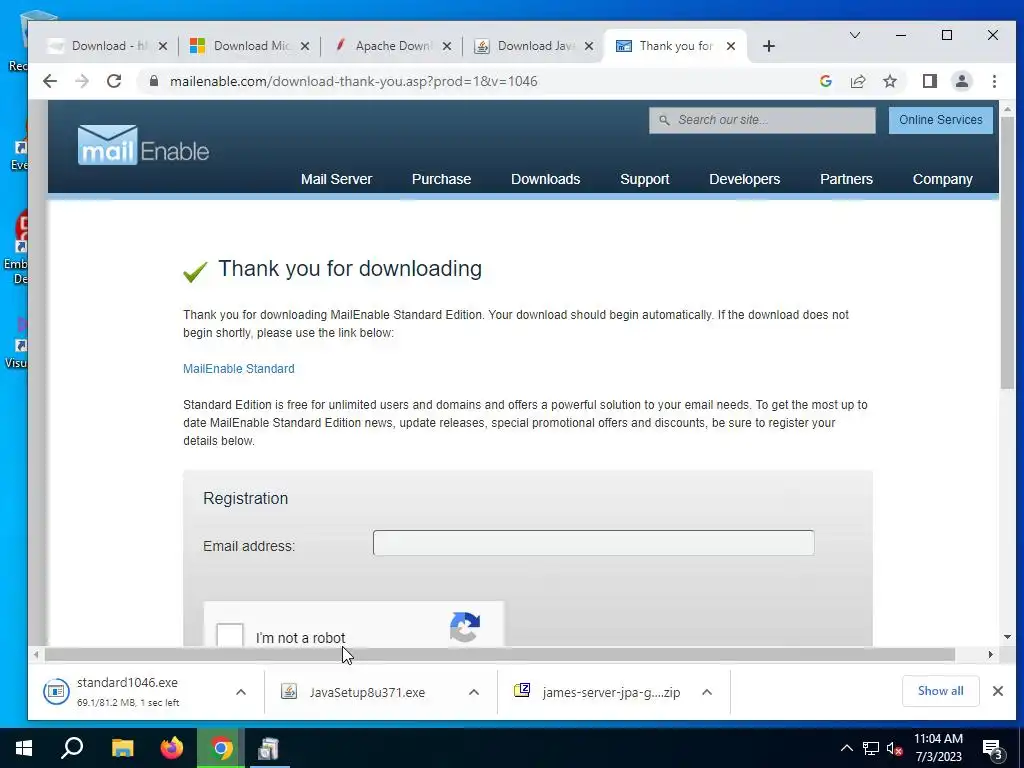The image size is (1024, 768).
Task: Expand standard1046.exe download options
Action: coord(241,692)
